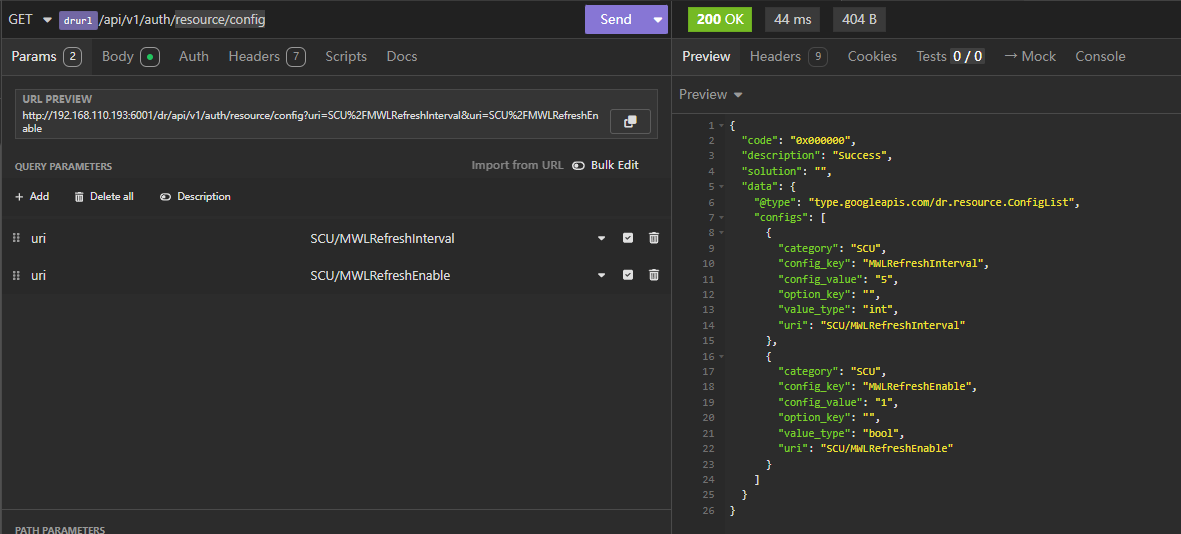1181x534 pixels.
Task: Open the response Headers tab
Action: coord(788,56)
